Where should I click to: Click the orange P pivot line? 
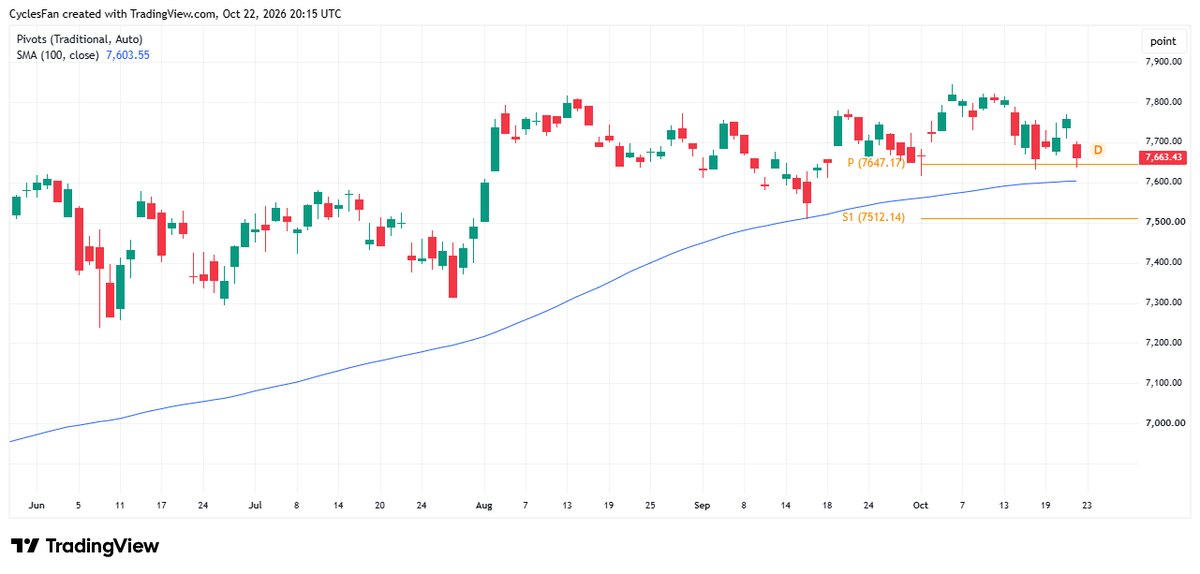coord(1028,164)
